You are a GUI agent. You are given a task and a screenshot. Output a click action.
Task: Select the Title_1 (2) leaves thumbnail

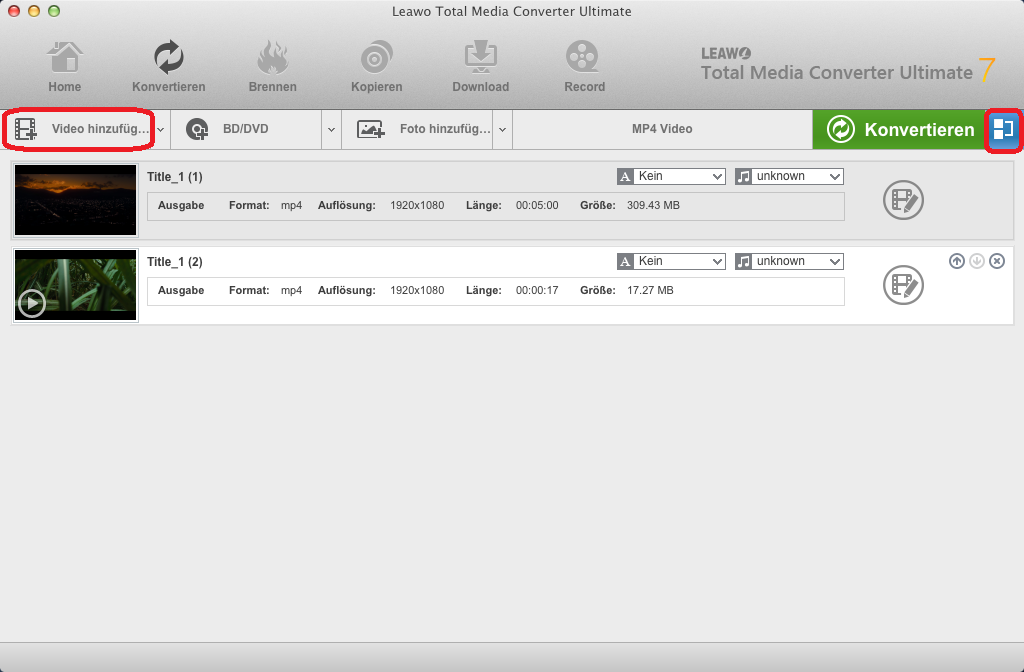(x=76, y=285)
